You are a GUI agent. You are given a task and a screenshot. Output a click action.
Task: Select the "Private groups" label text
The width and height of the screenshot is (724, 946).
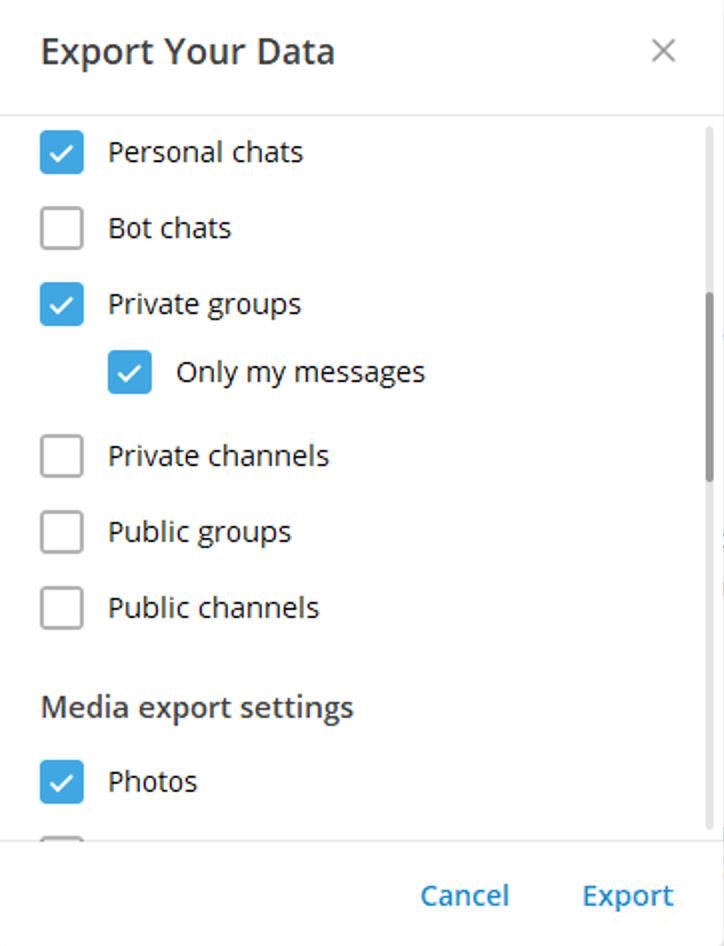pyautogui.click(x=204, y=305)
